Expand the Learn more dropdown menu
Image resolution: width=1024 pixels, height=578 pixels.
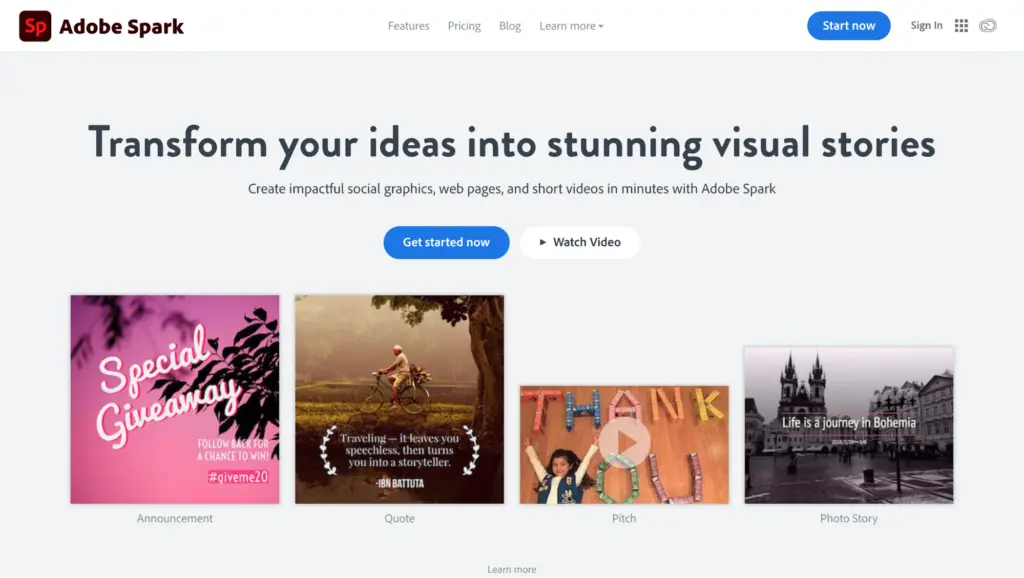pyautogui.click(x=571, y=26)
